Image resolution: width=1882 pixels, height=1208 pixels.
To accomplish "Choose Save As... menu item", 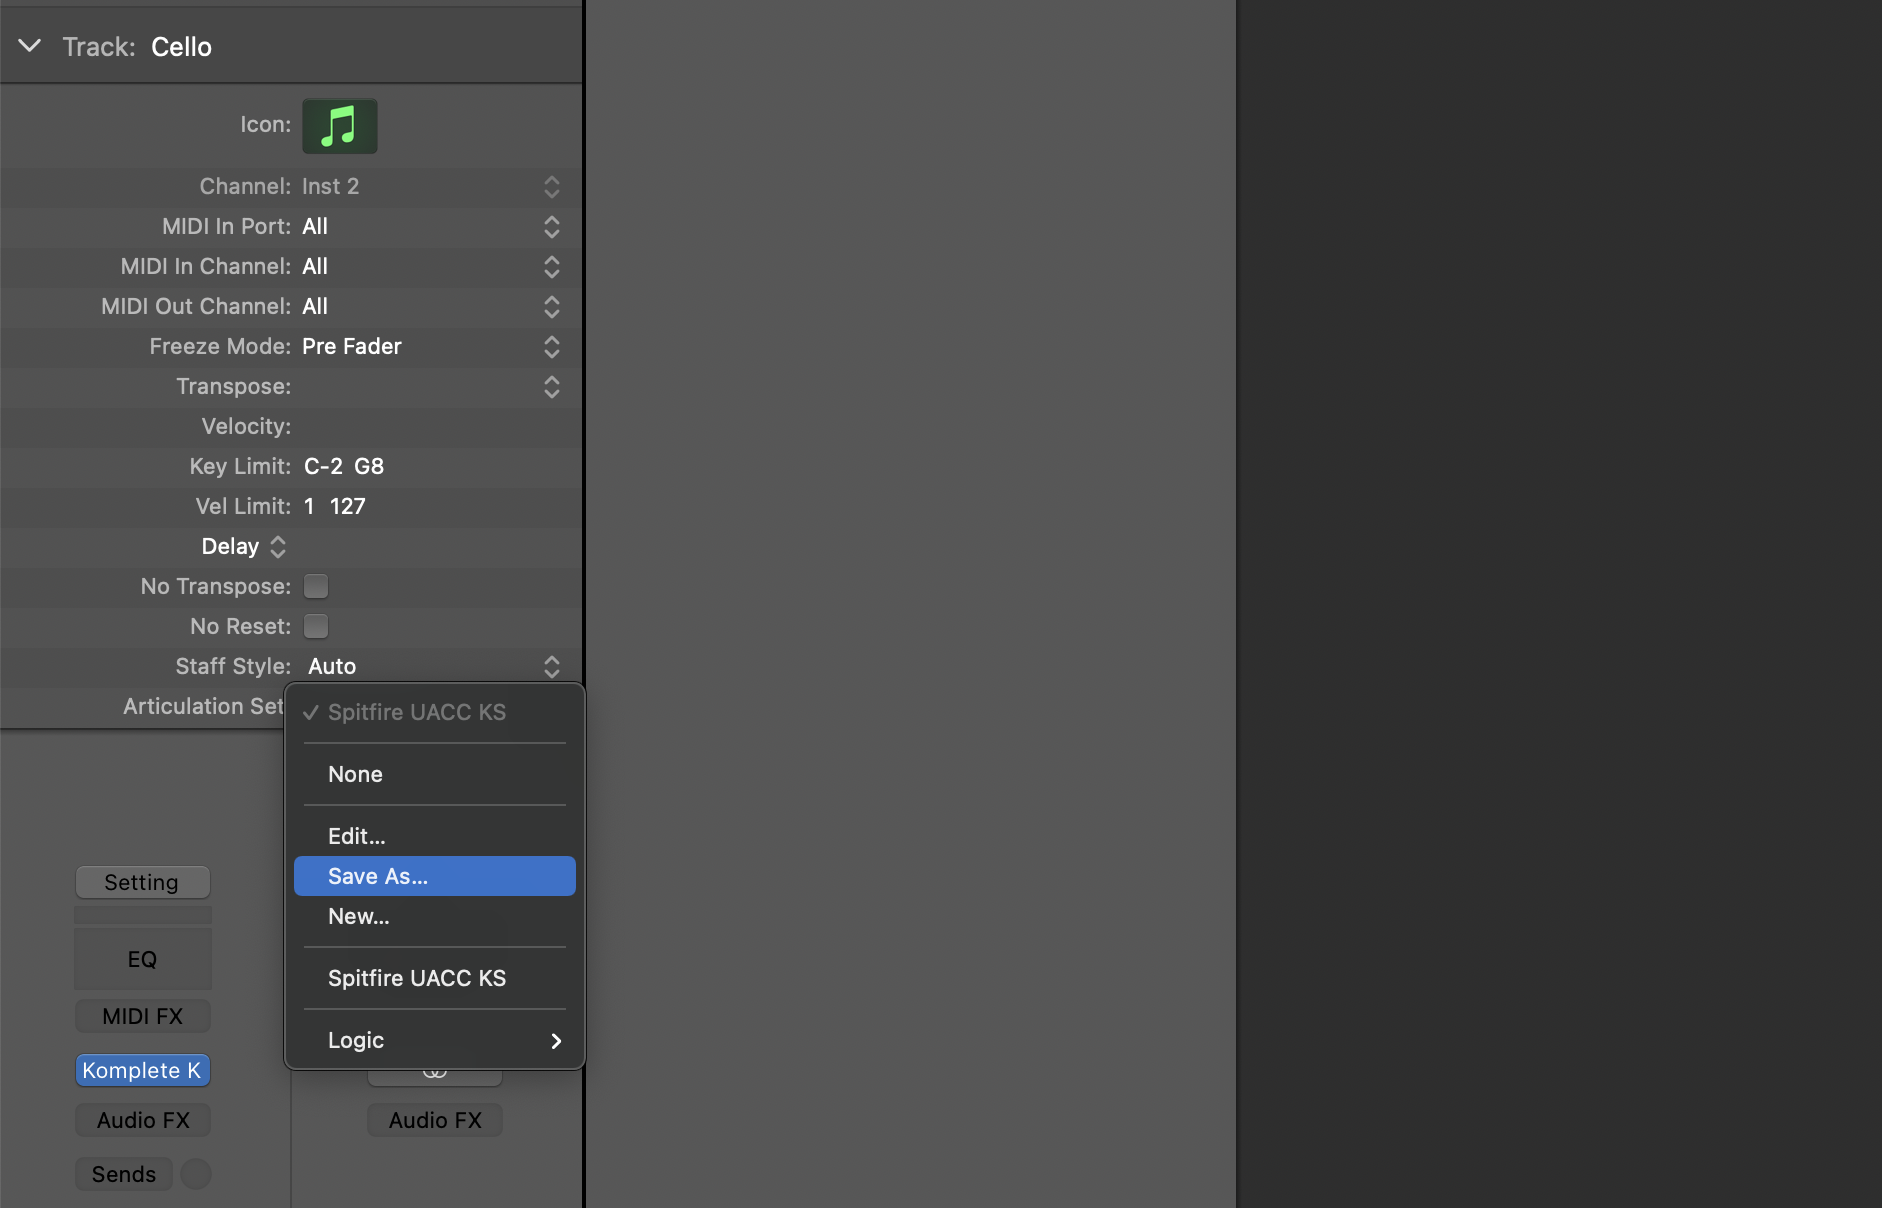I will pos(435,876).
